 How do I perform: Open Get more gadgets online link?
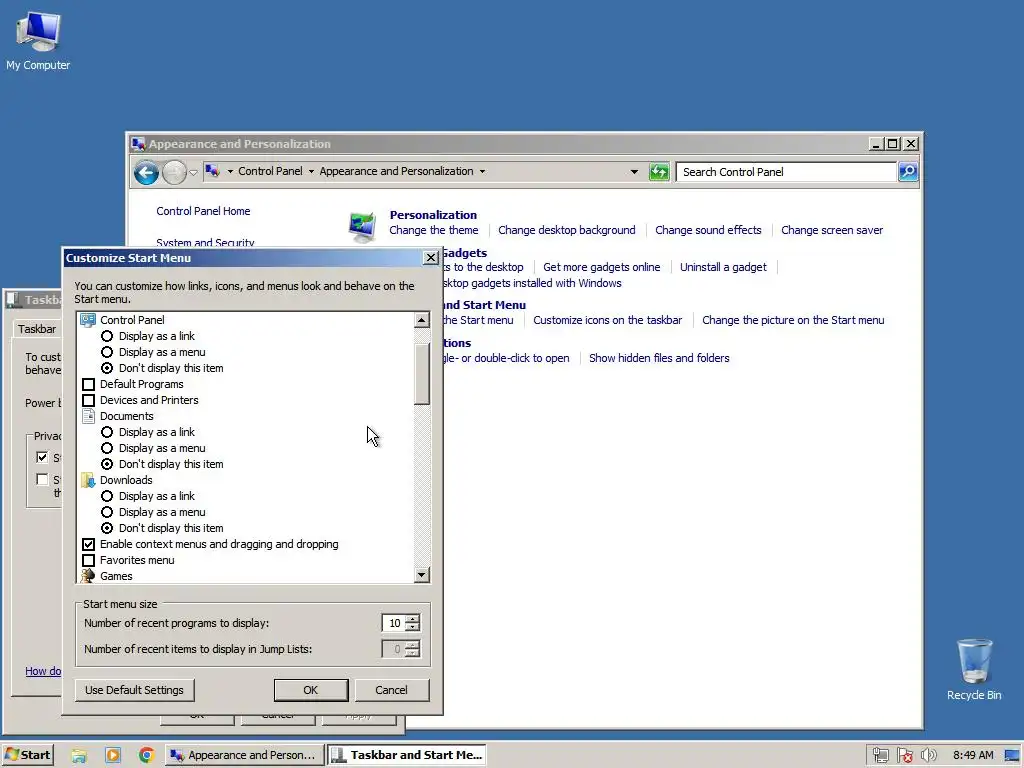601,267
